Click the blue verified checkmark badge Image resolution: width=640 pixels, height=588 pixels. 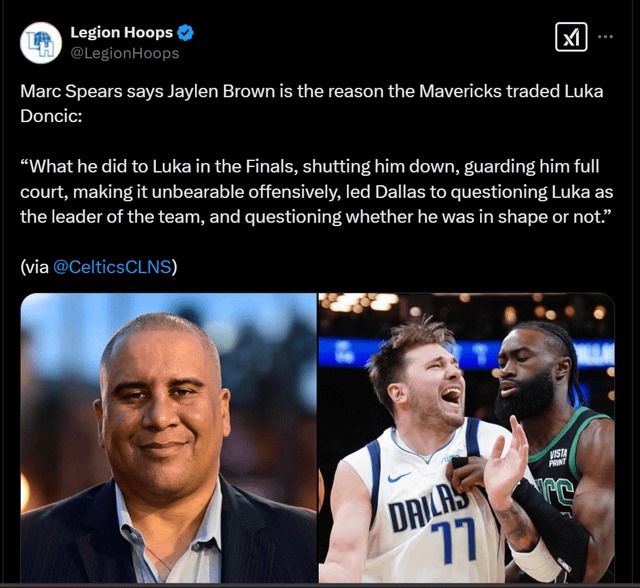(x=185, y=33)
